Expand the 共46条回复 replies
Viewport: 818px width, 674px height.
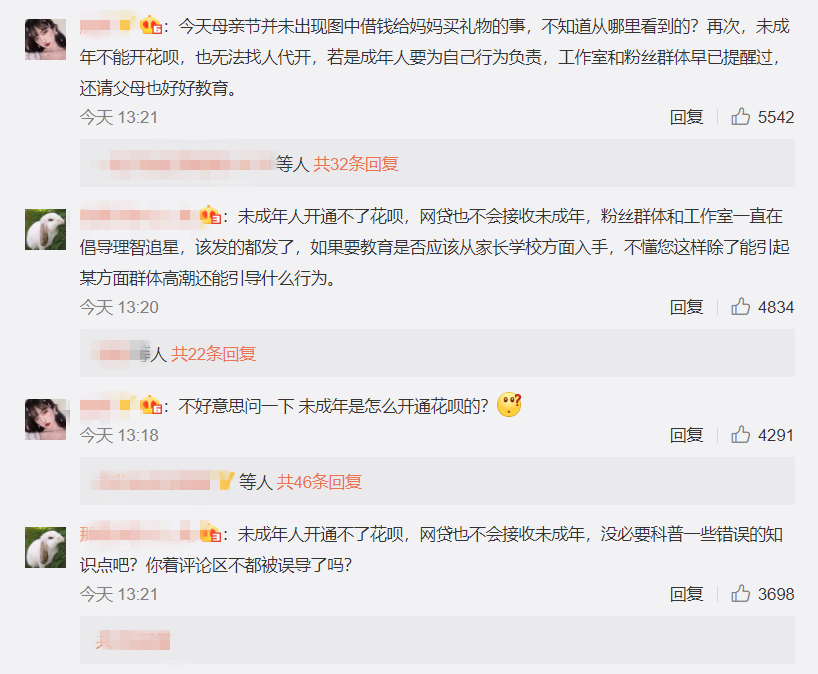[x=319, y=482]
